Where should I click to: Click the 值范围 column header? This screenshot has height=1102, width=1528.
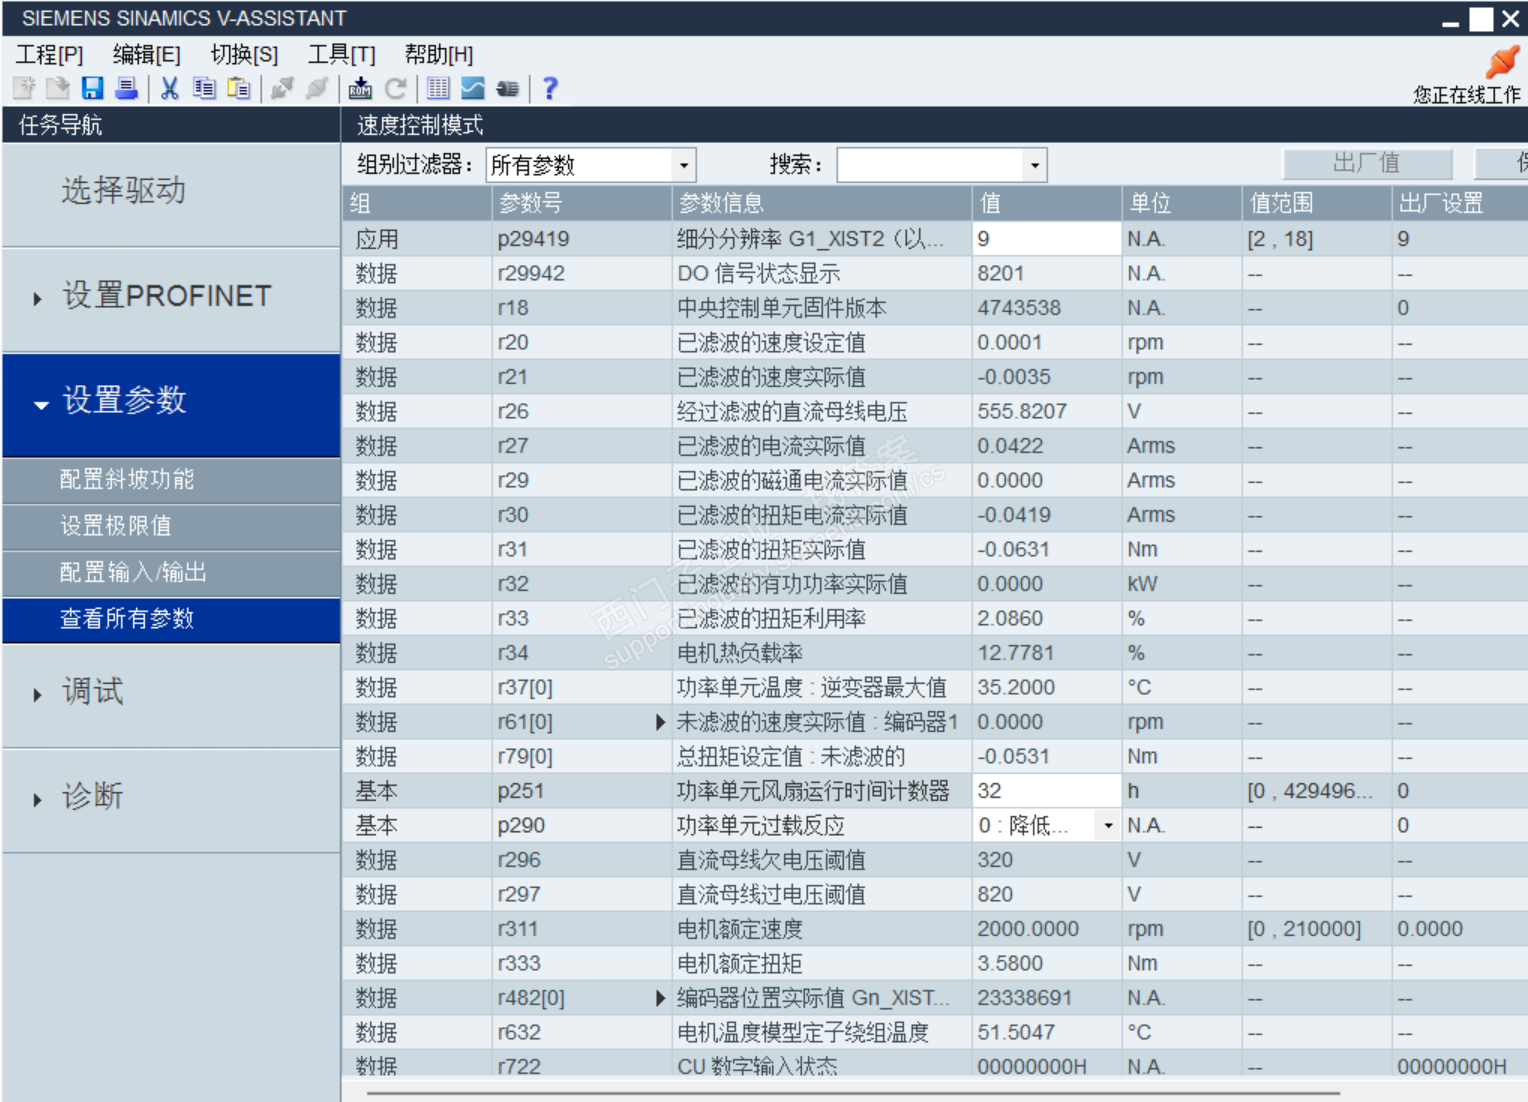pos(1317,203)
